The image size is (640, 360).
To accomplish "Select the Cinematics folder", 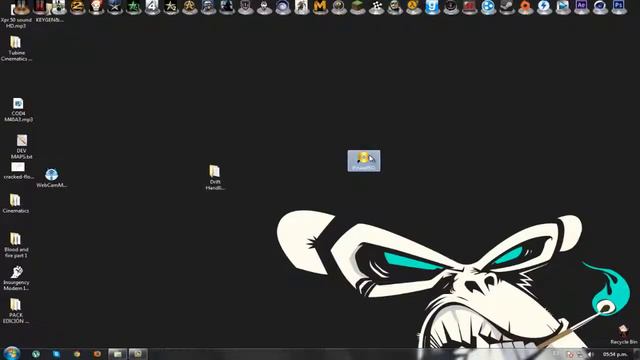I will pyautogui.click(x=16, y=204).
